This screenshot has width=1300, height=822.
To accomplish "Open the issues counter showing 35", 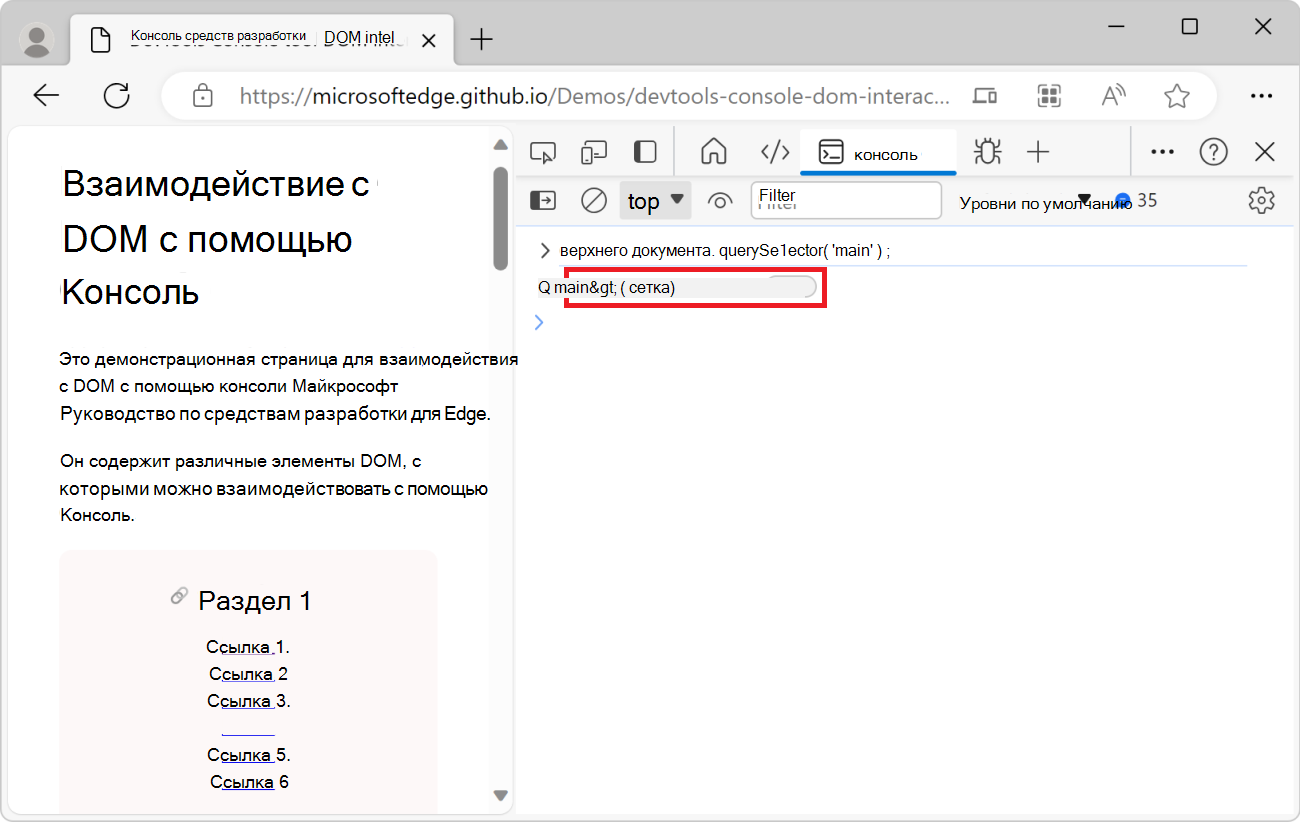I will coord(1137,200).
